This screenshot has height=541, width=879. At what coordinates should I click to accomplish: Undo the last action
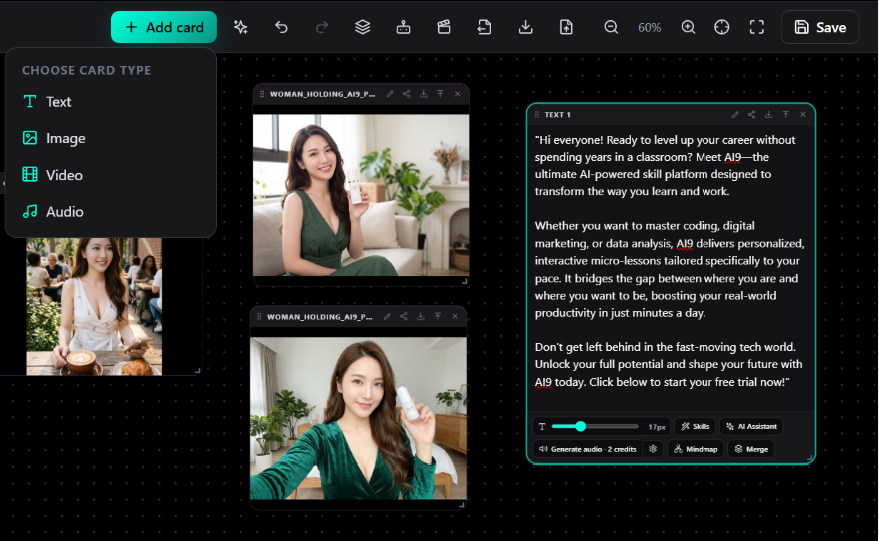point(281,27)
